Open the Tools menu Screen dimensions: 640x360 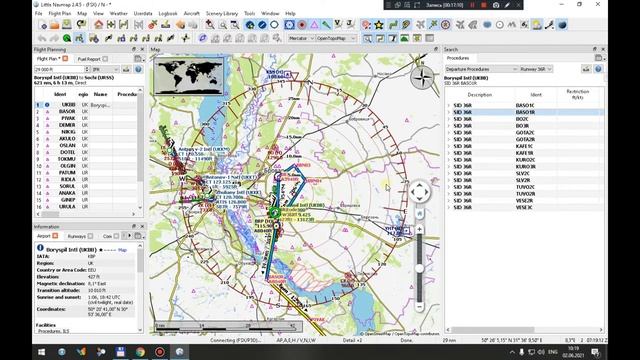click(x=249, y=13)
